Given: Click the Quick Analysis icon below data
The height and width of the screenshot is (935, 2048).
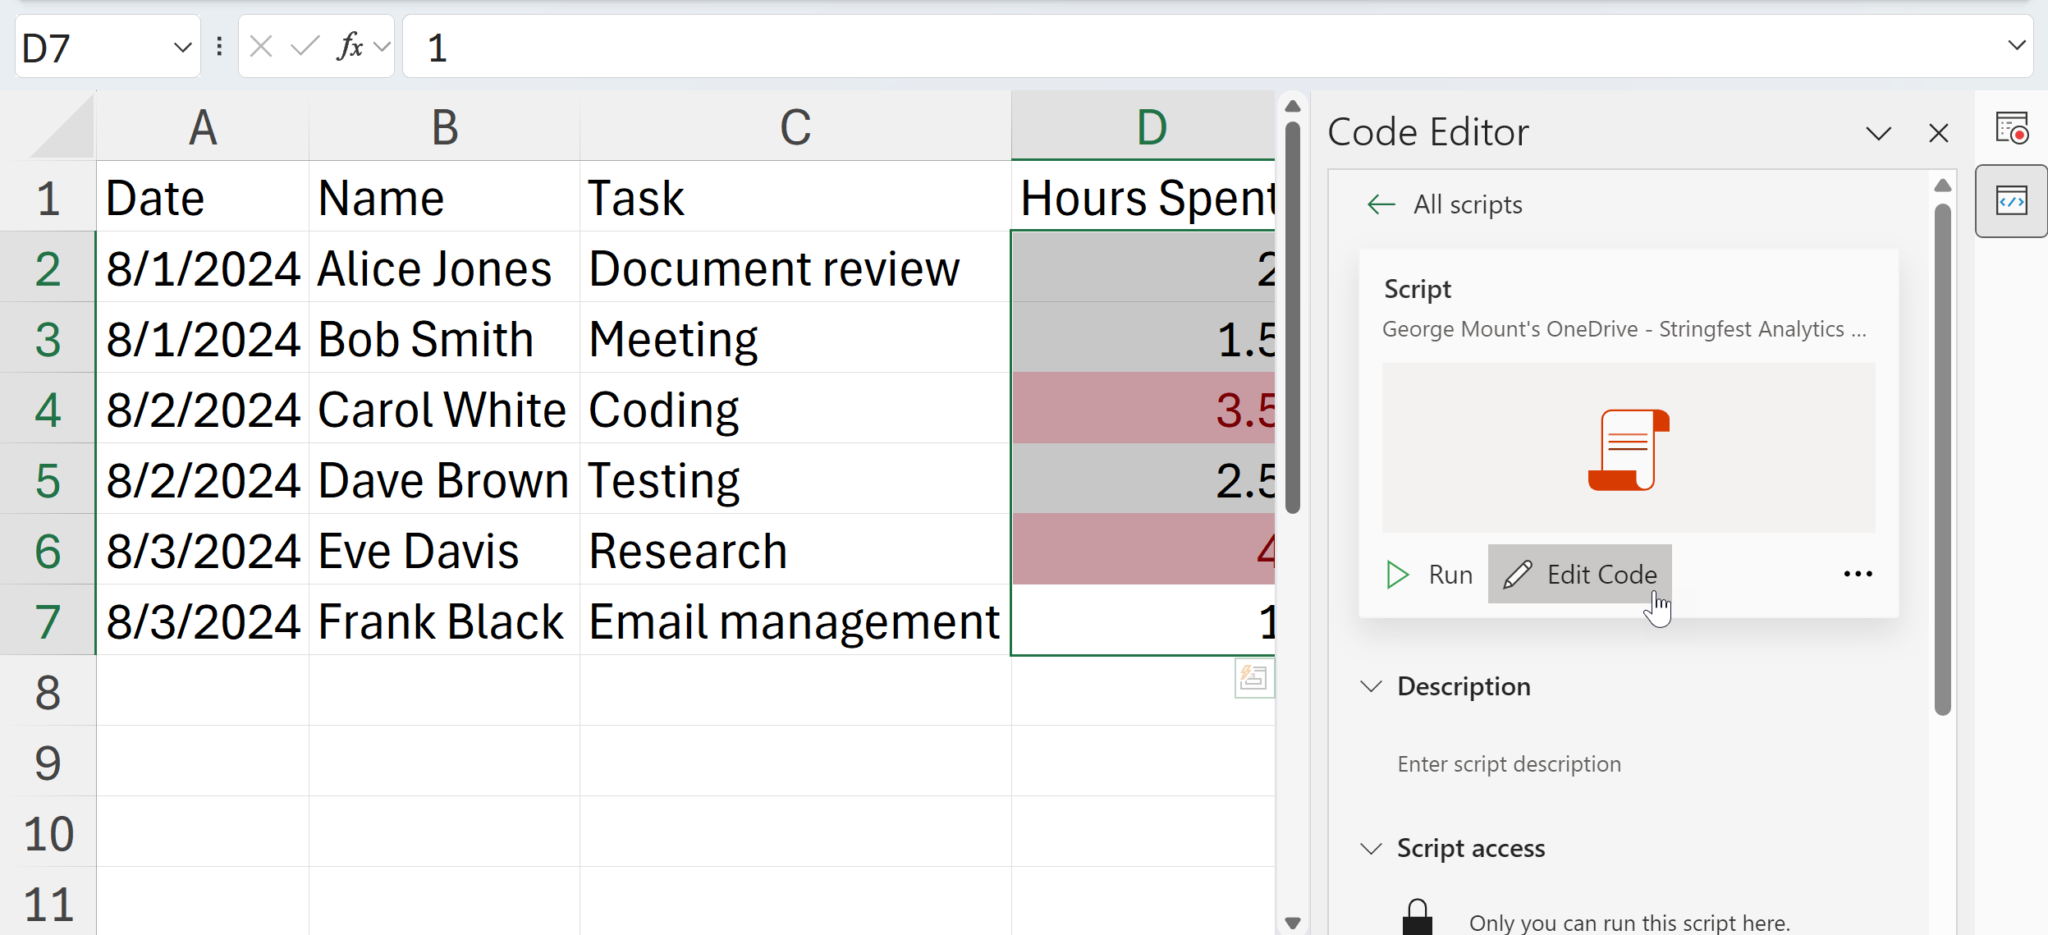Looking at the screenshot, I should 1253,679.
